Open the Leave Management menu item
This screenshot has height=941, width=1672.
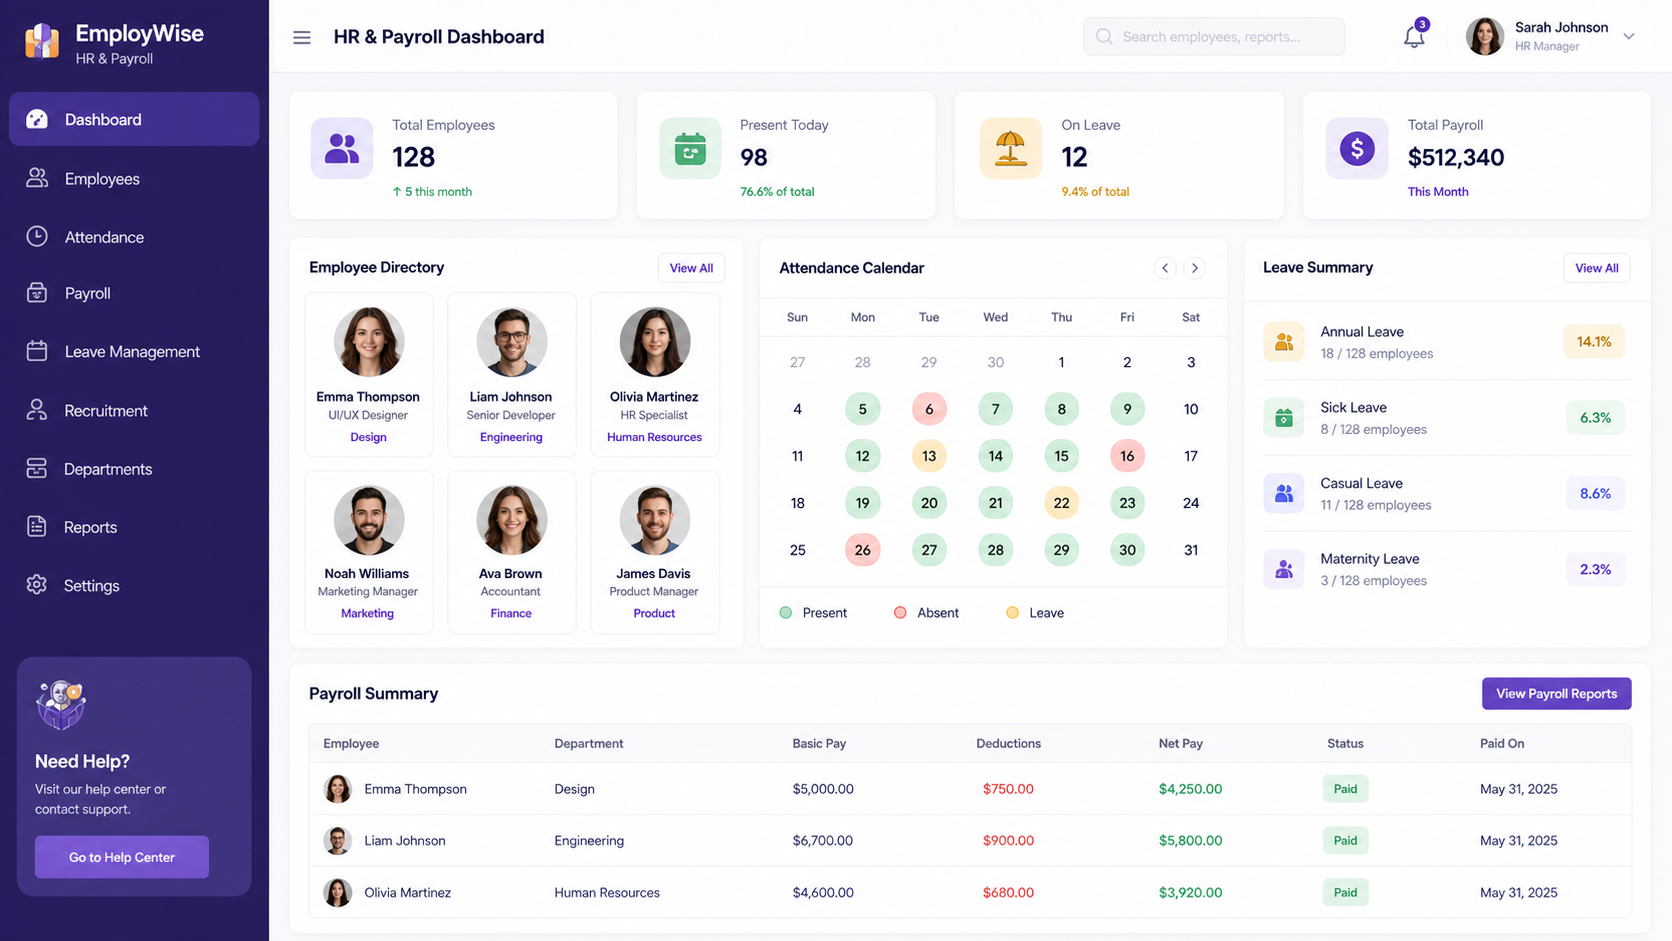click(x=134, y=351)
